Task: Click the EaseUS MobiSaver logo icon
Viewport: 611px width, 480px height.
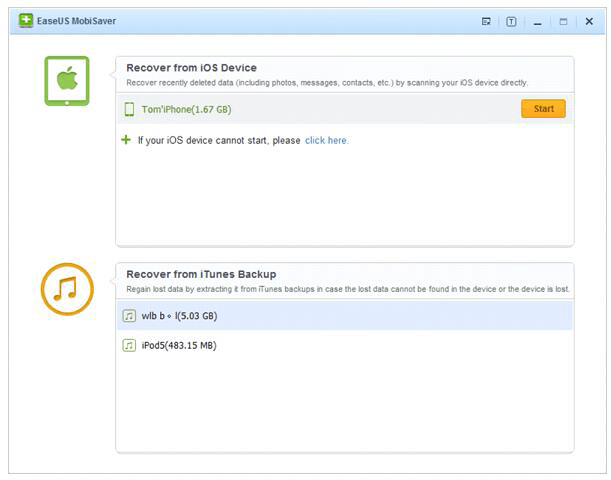Action: pos(26,20)
